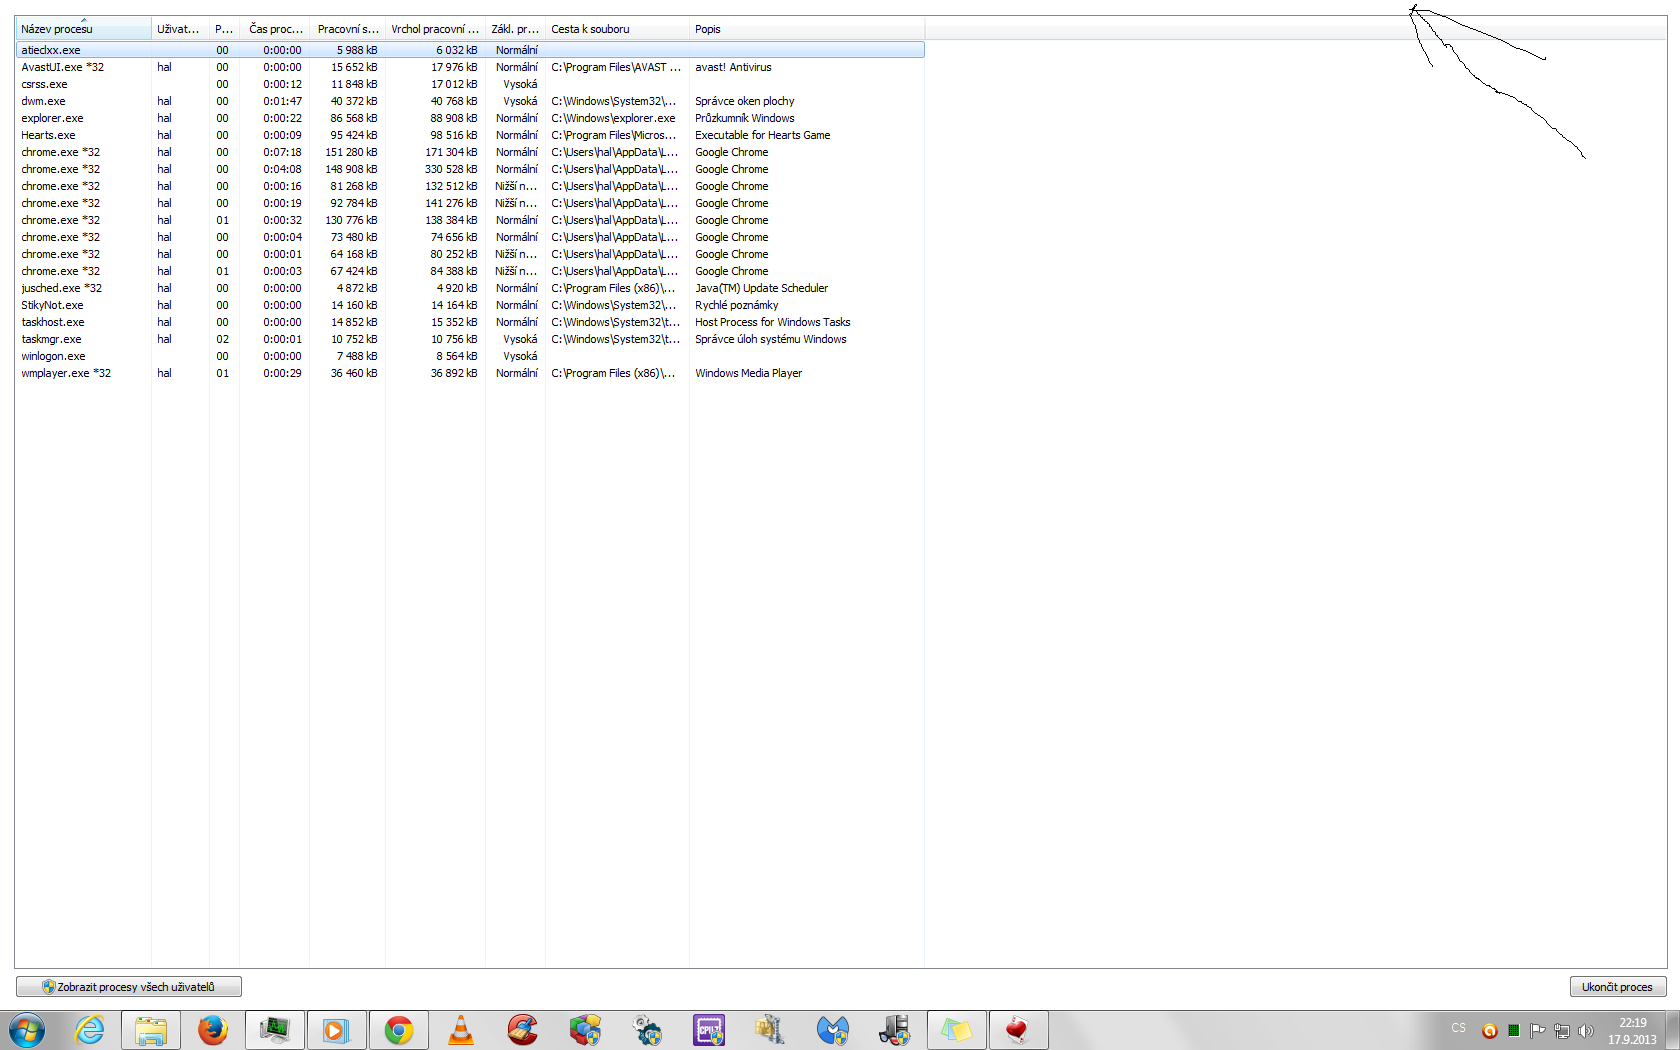This screenshot has width=1680, height=1050.
Task: Sort by the 'P...' CPU column header
Action: click(x=224, y=29)
